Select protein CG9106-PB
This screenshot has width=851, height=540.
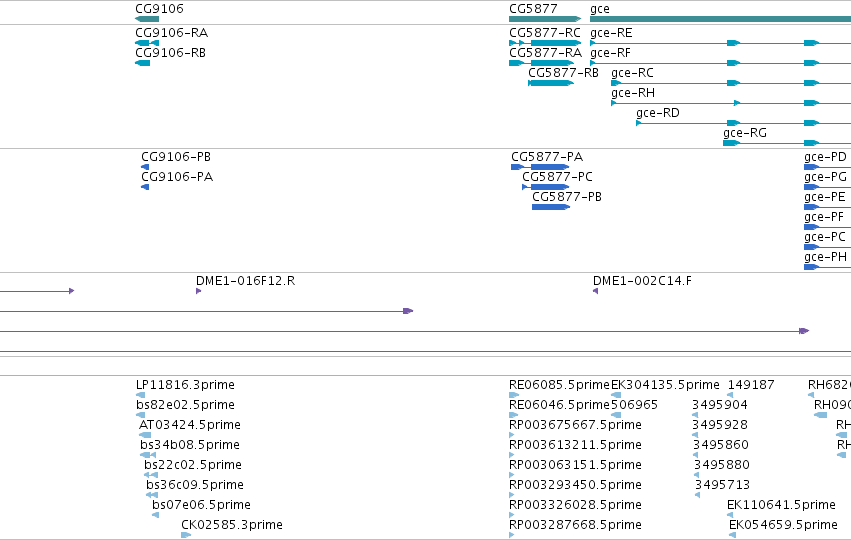pos(145,167)
